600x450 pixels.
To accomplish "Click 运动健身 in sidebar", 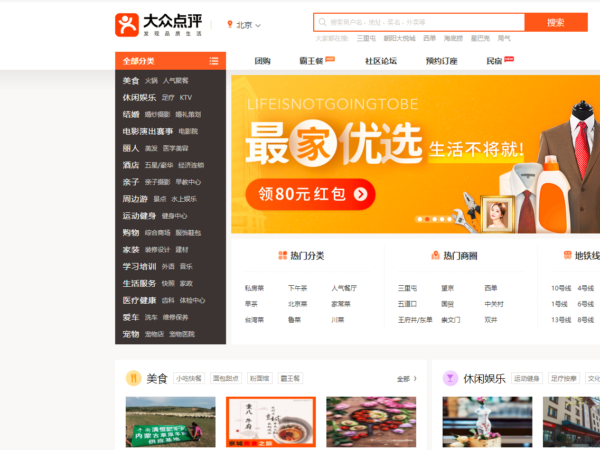I will (139, 216).
